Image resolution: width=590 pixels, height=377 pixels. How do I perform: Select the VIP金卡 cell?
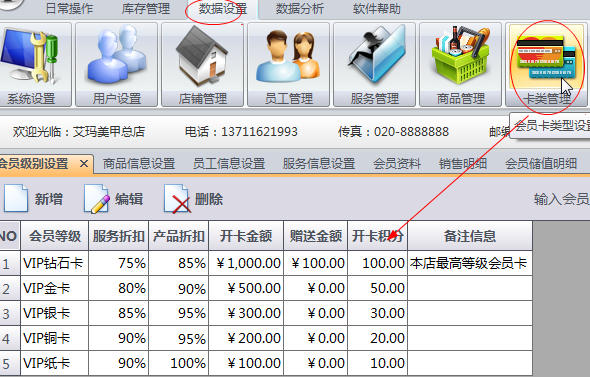(55, 288)
